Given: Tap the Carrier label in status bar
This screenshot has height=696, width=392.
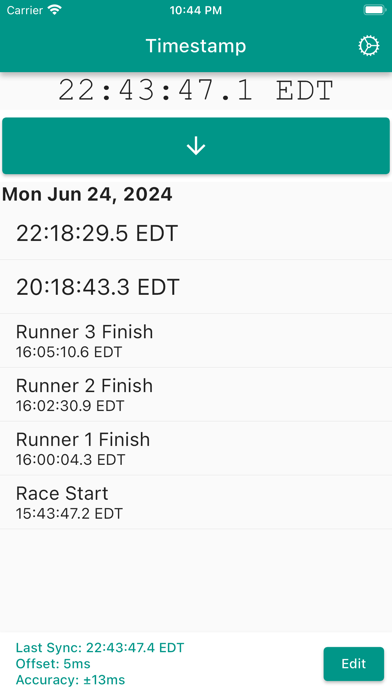Looking at the screenshot, I should [24, 10].
